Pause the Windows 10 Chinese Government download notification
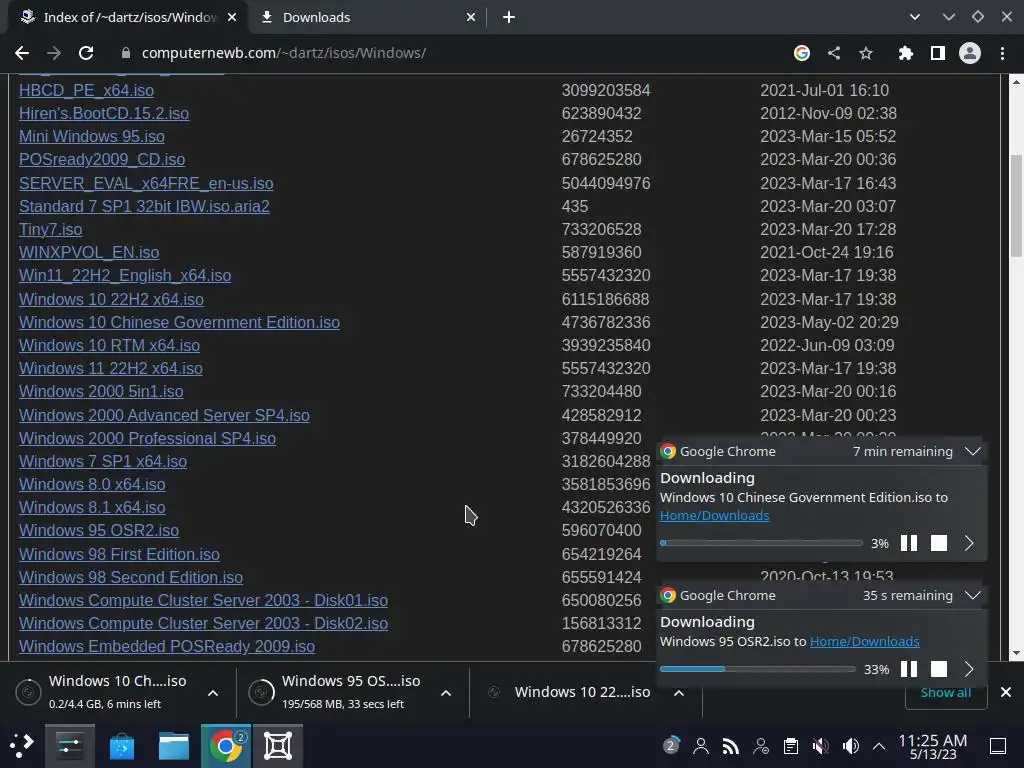Screen dimensions: 1024x768 pos(909,543)
